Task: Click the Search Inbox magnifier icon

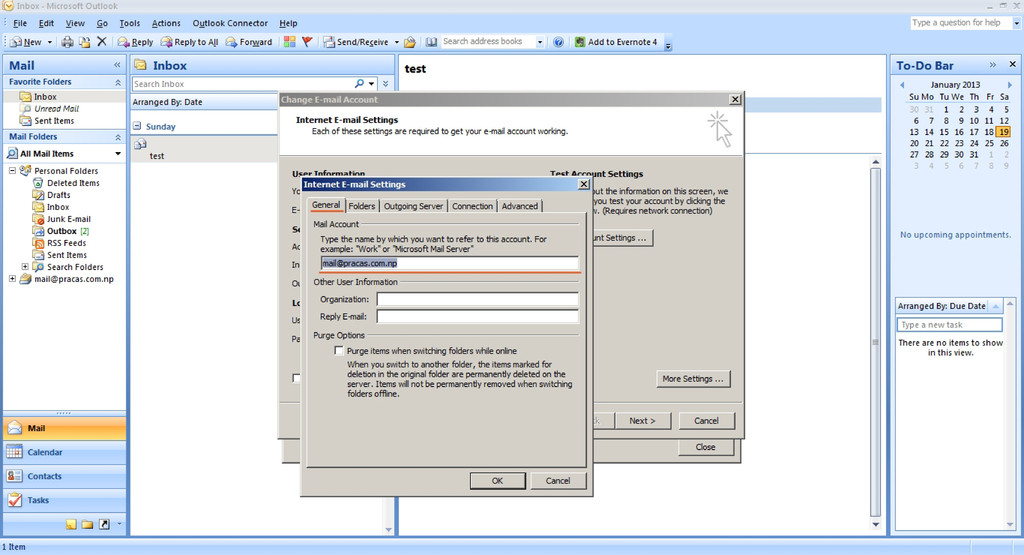Action: click(x=359, y=84)
